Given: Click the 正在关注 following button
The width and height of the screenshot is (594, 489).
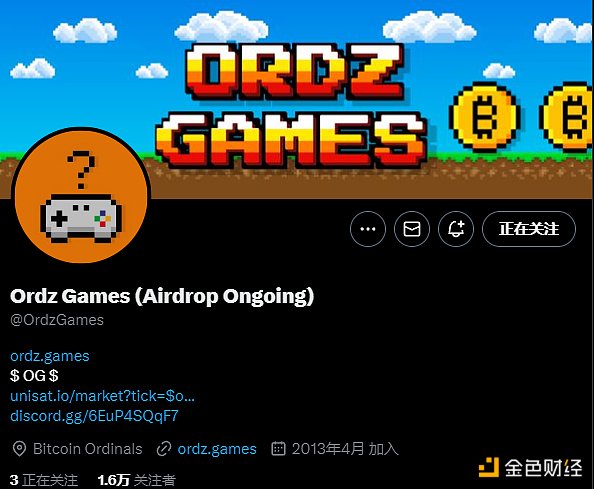Looking at the screenshot, I should [x=529, y=229].
